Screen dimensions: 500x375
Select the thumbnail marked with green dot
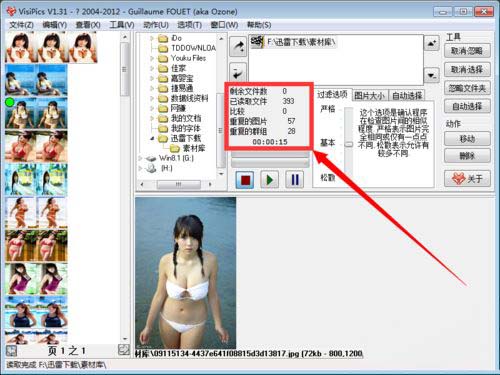[21, 113]
